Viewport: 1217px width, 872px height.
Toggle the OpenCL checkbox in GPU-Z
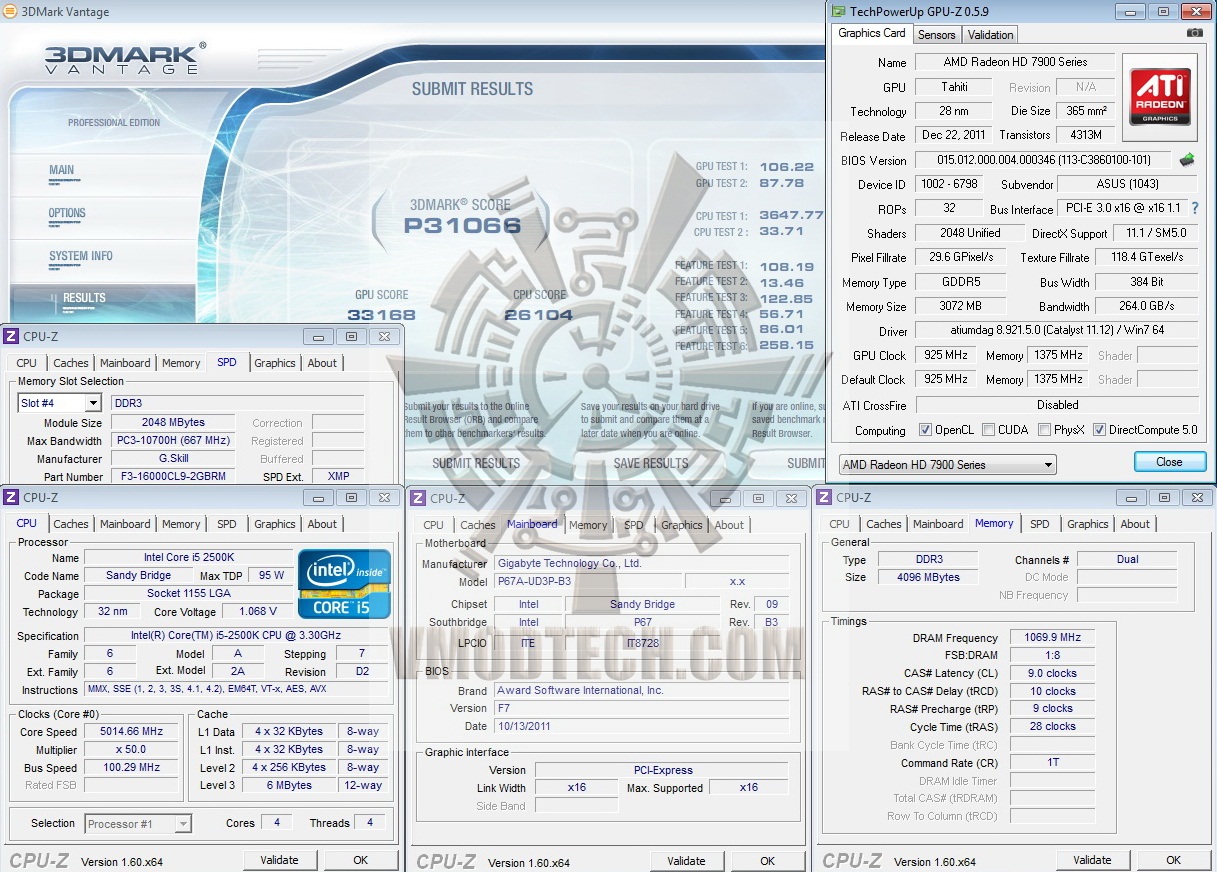pos(926,430)
